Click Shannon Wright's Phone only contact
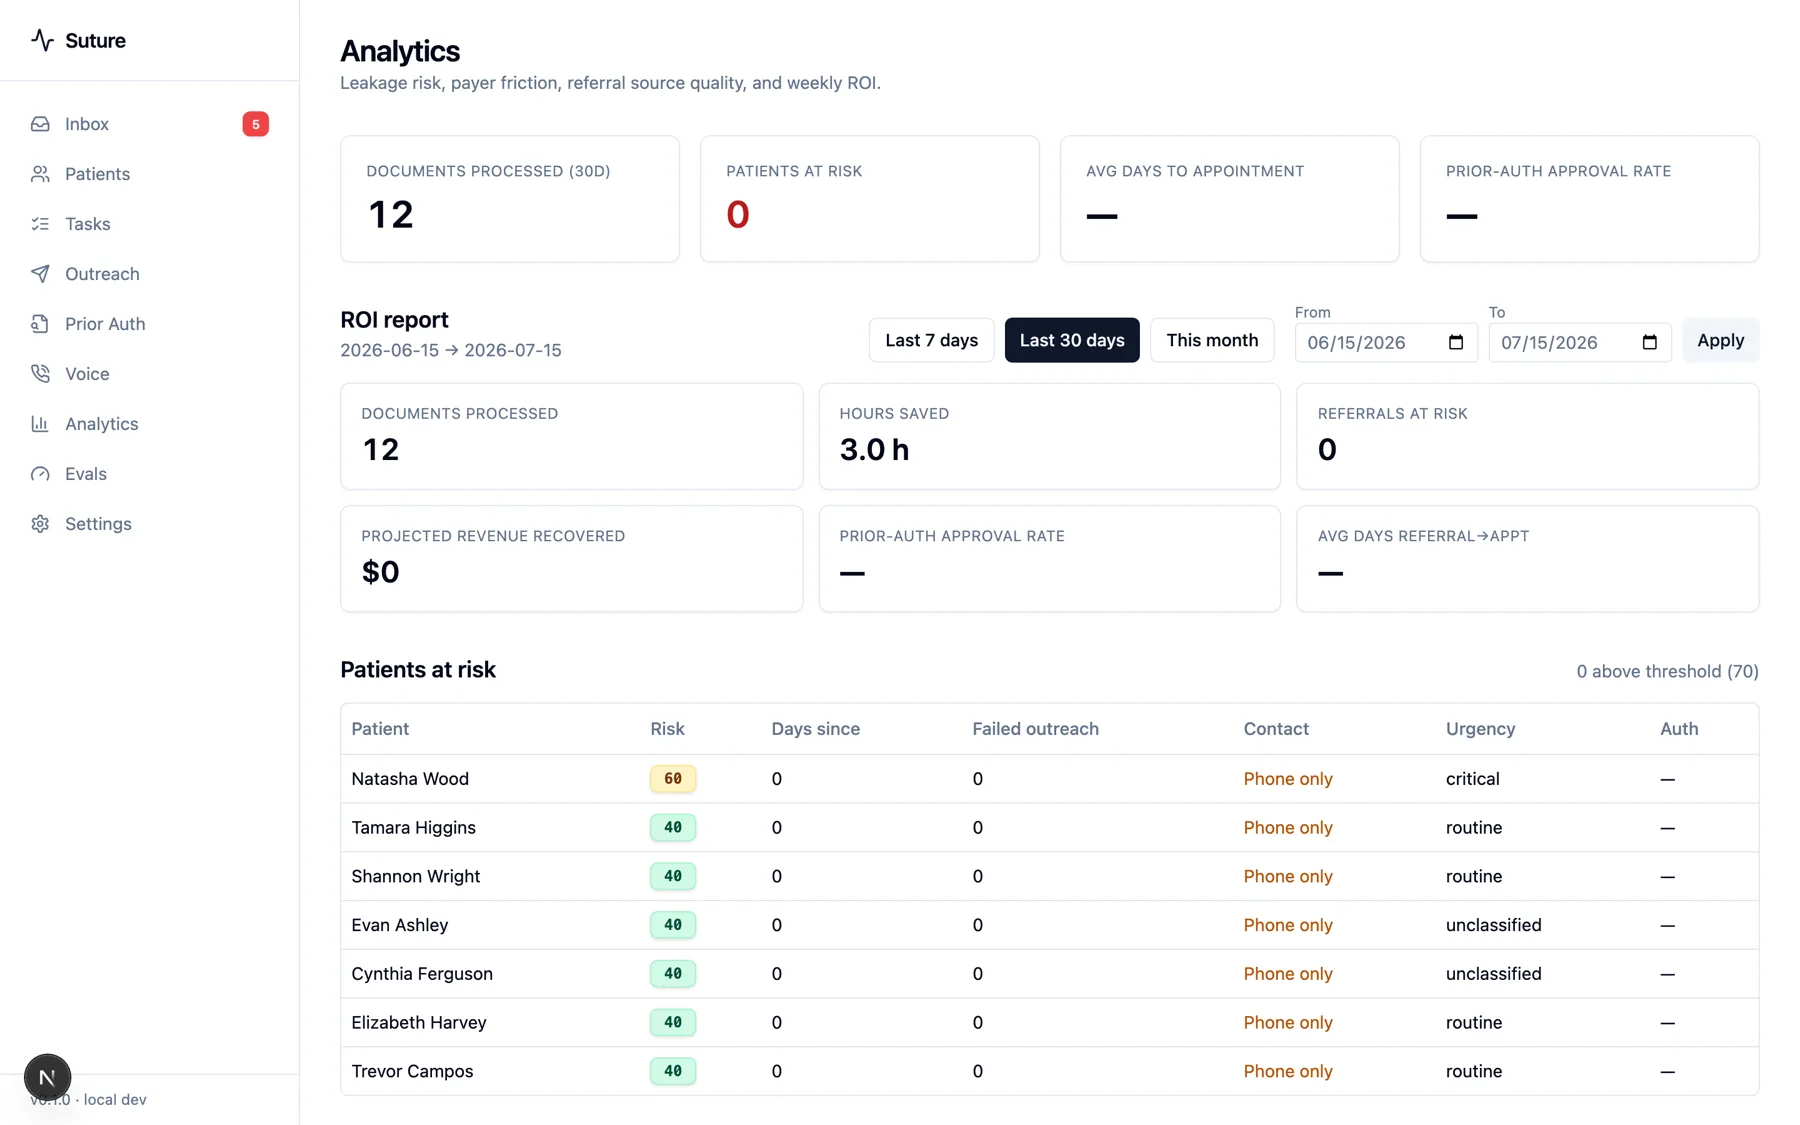Viewport: 1800px width, 1125px height. tap(1288, 876)
